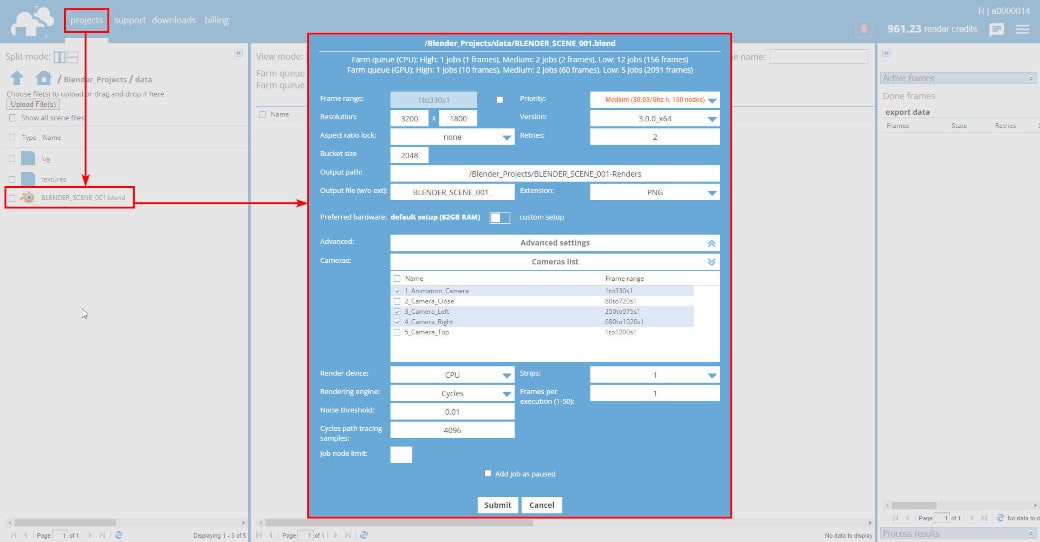The height and width of the screenshot is (542, 1040).
Task: Click the Output path field
Action: click(554, 174)
